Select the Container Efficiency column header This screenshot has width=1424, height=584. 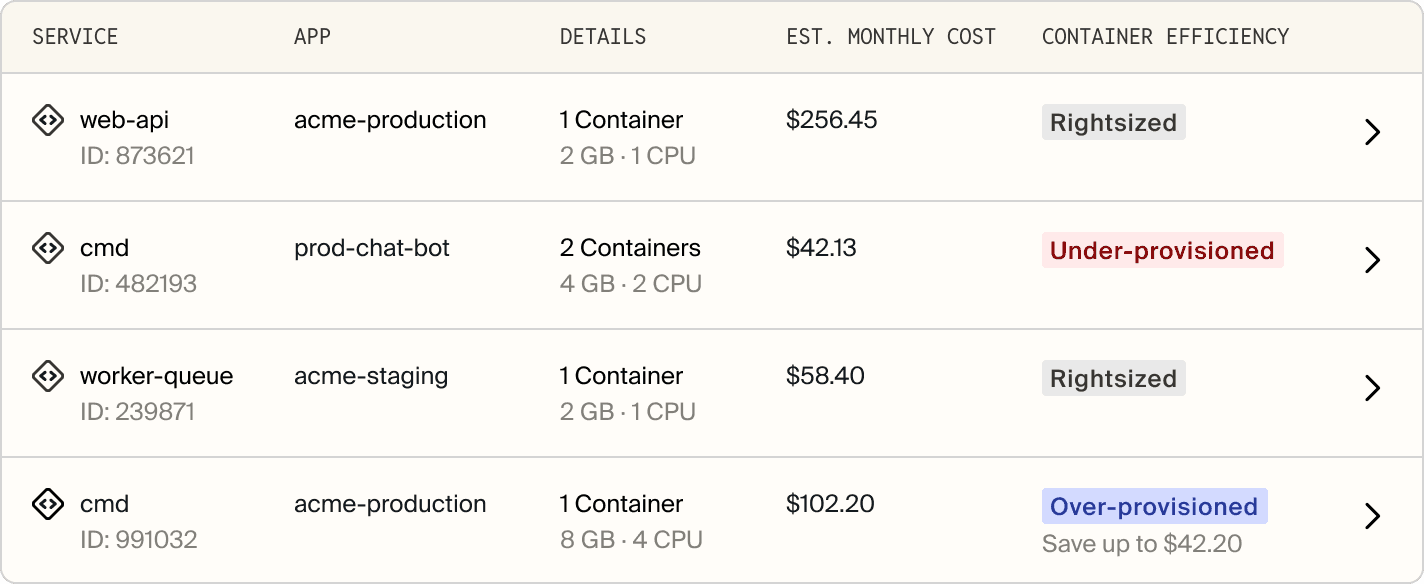[1165, 37]
